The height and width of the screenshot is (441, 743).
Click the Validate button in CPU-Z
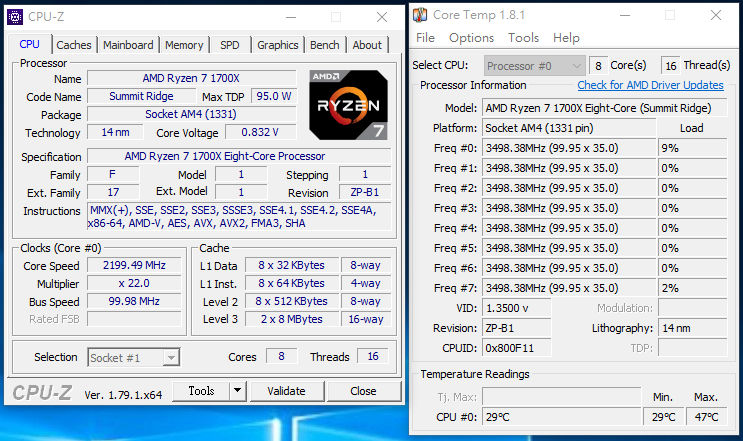287,391
